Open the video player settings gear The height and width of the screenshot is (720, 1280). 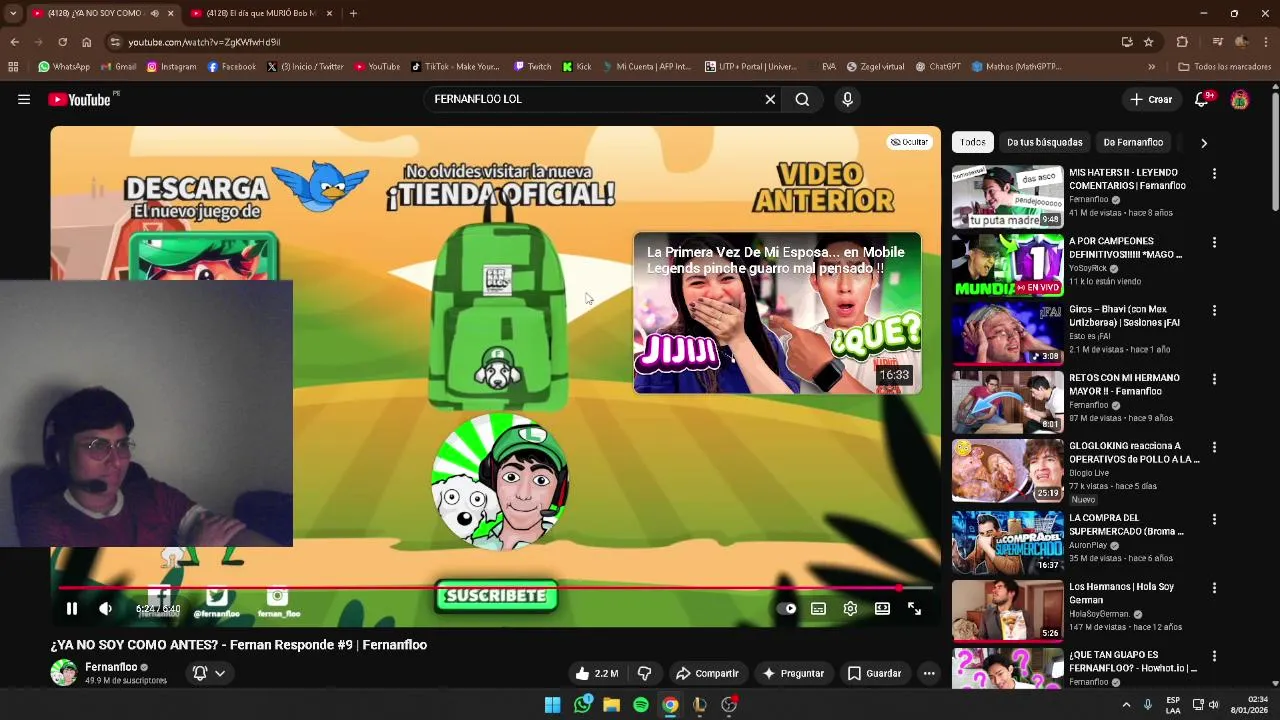(850, 608)
